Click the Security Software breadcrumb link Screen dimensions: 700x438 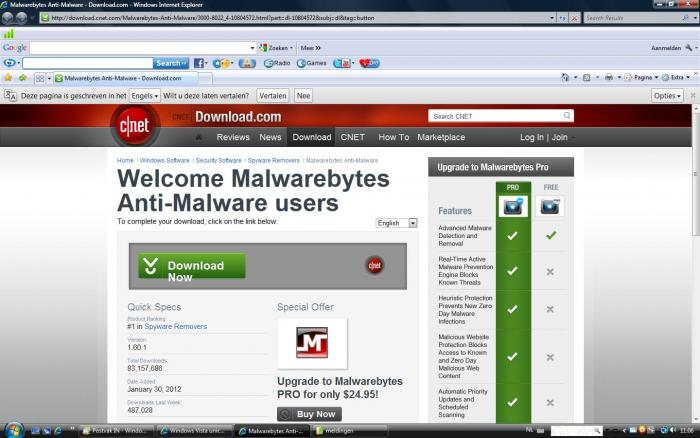(x=218, y=160)
